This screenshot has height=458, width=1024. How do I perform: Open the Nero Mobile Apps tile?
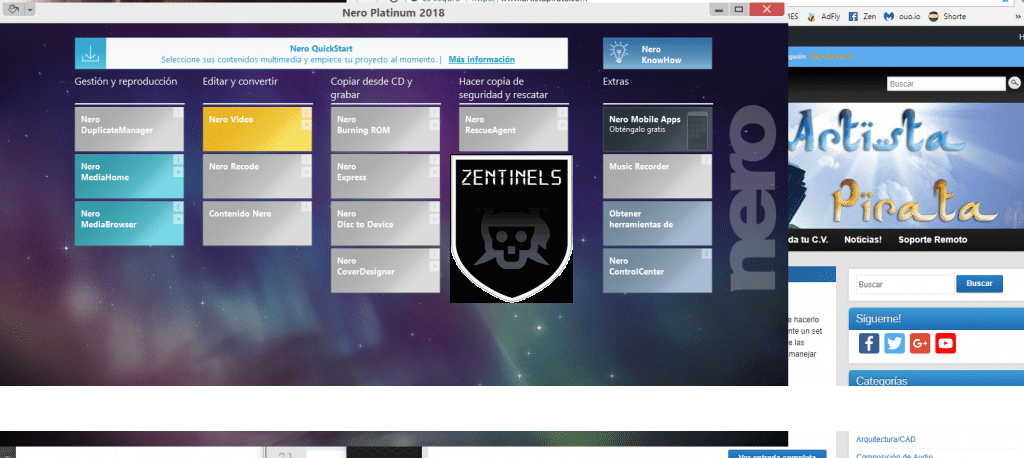coord(657,129)
